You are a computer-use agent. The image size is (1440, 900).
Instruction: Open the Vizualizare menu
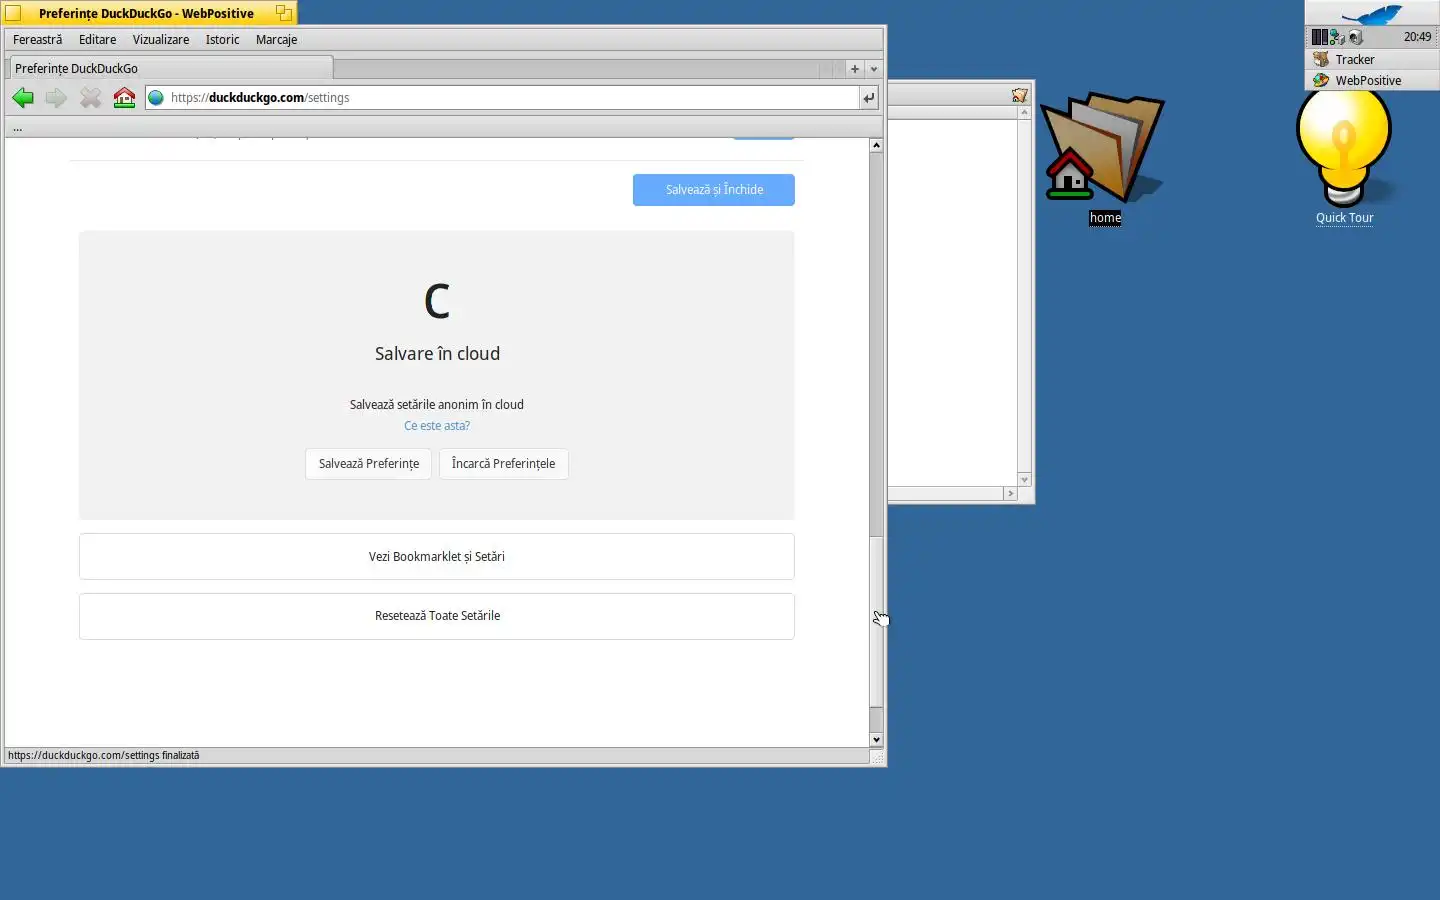point(161,40)
